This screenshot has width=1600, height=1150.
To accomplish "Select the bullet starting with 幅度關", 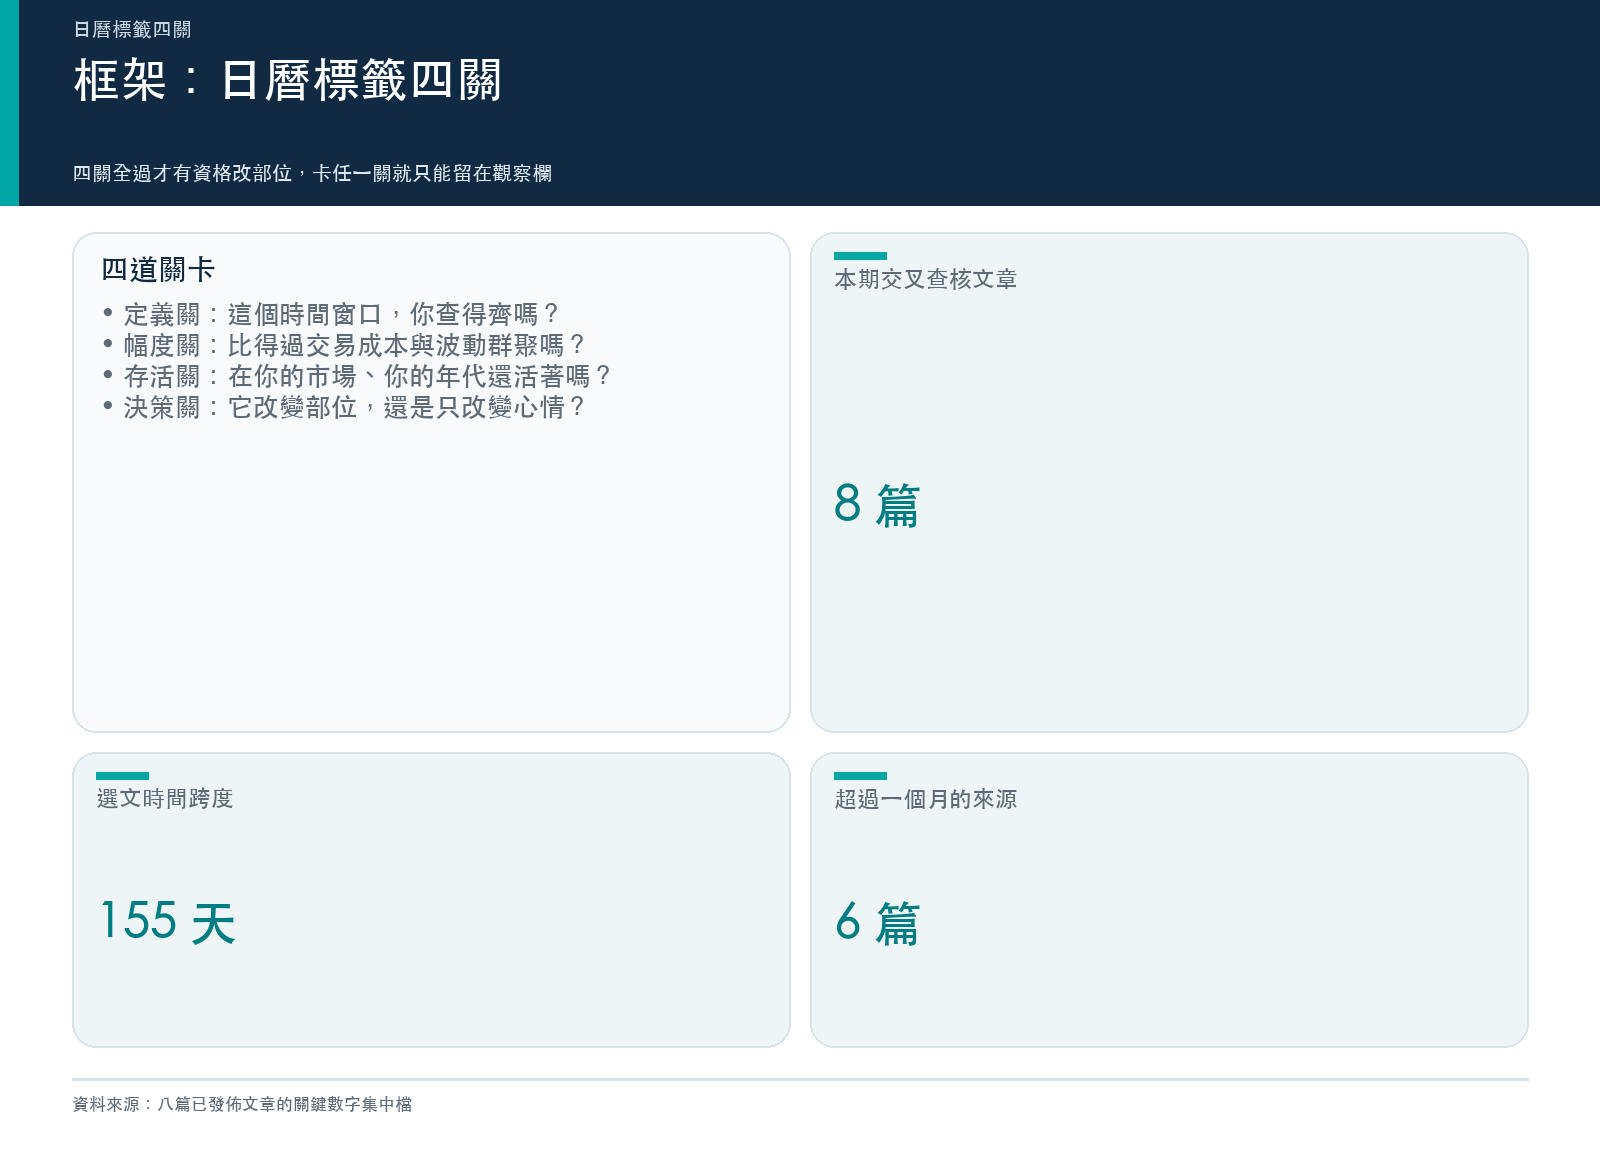I will (344, 345).
